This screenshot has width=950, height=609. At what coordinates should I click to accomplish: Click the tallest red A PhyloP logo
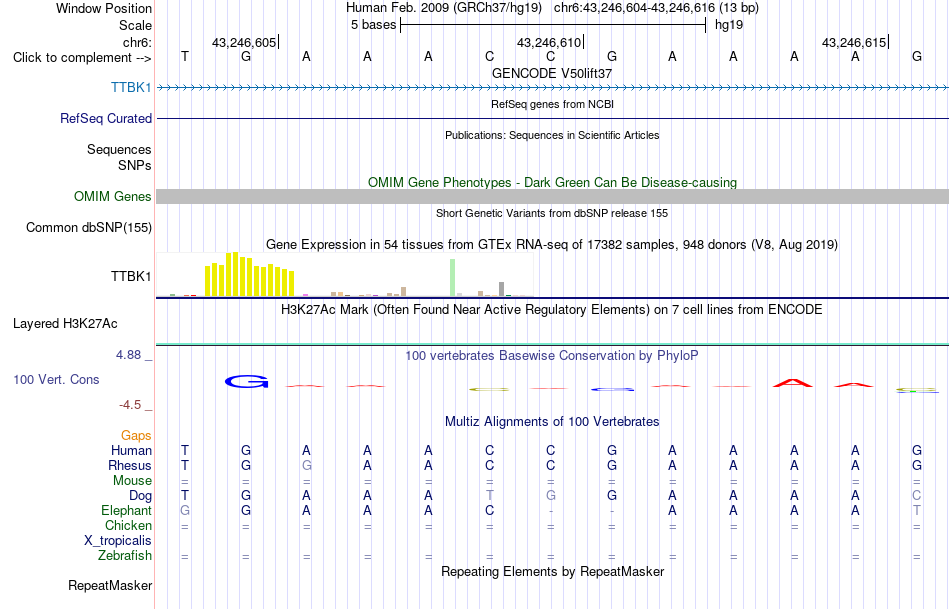793,383
